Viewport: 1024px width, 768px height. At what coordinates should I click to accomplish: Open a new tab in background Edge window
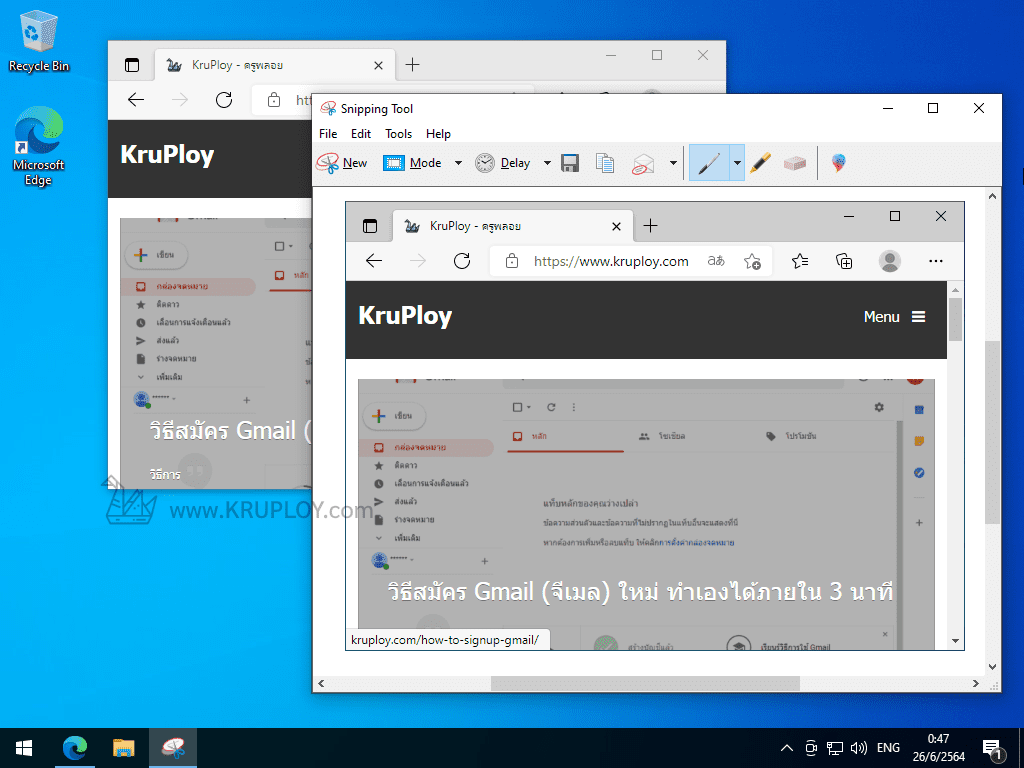click(412, 65)
